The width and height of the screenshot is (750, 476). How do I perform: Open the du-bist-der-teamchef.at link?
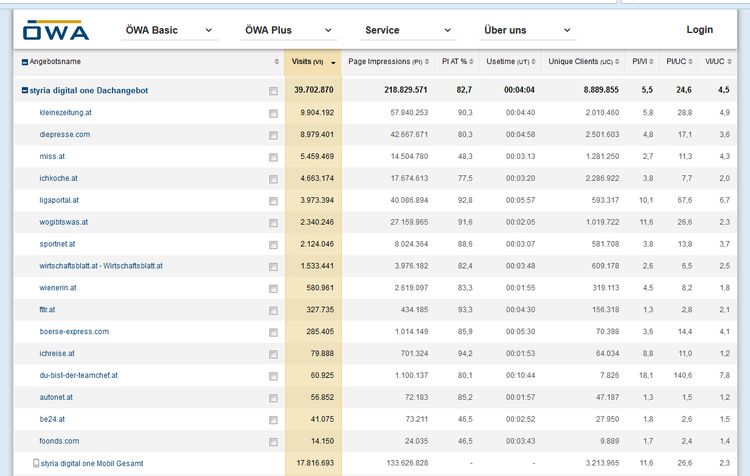pyautogui.click(x=78, y=375)
